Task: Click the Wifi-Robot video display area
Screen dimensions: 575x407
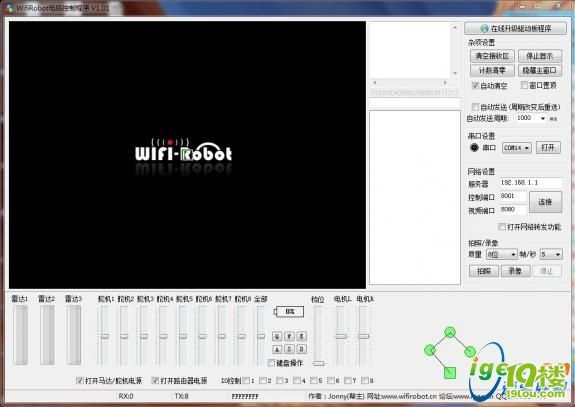Action: click(187, 155)
